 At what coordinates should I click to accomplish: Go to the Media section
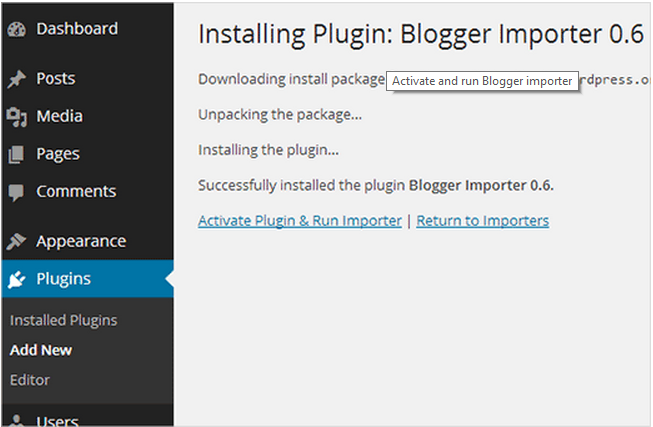pyautogui.click(x=60, y=116)
